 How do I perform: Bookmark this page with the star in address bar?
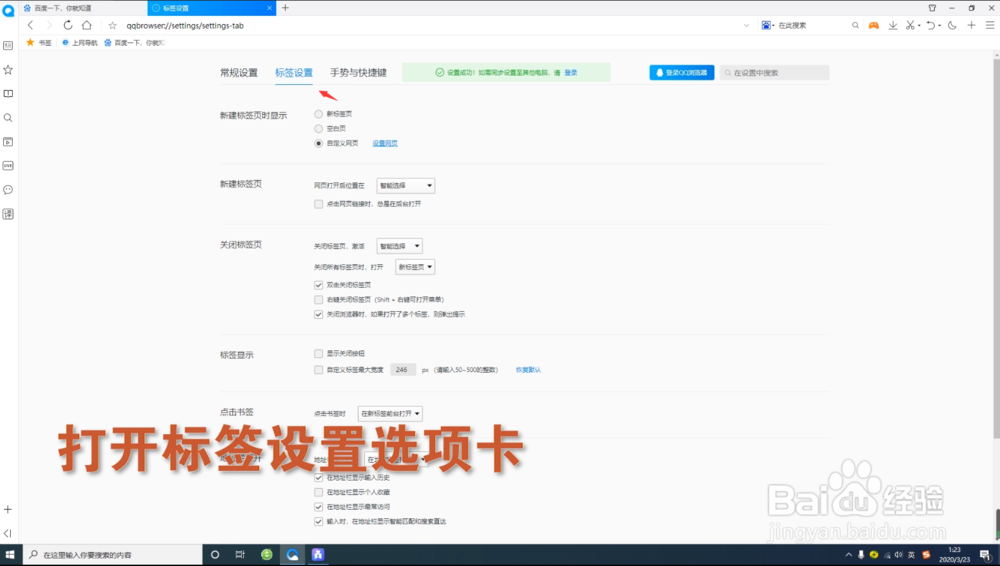[x=112, y=26]
